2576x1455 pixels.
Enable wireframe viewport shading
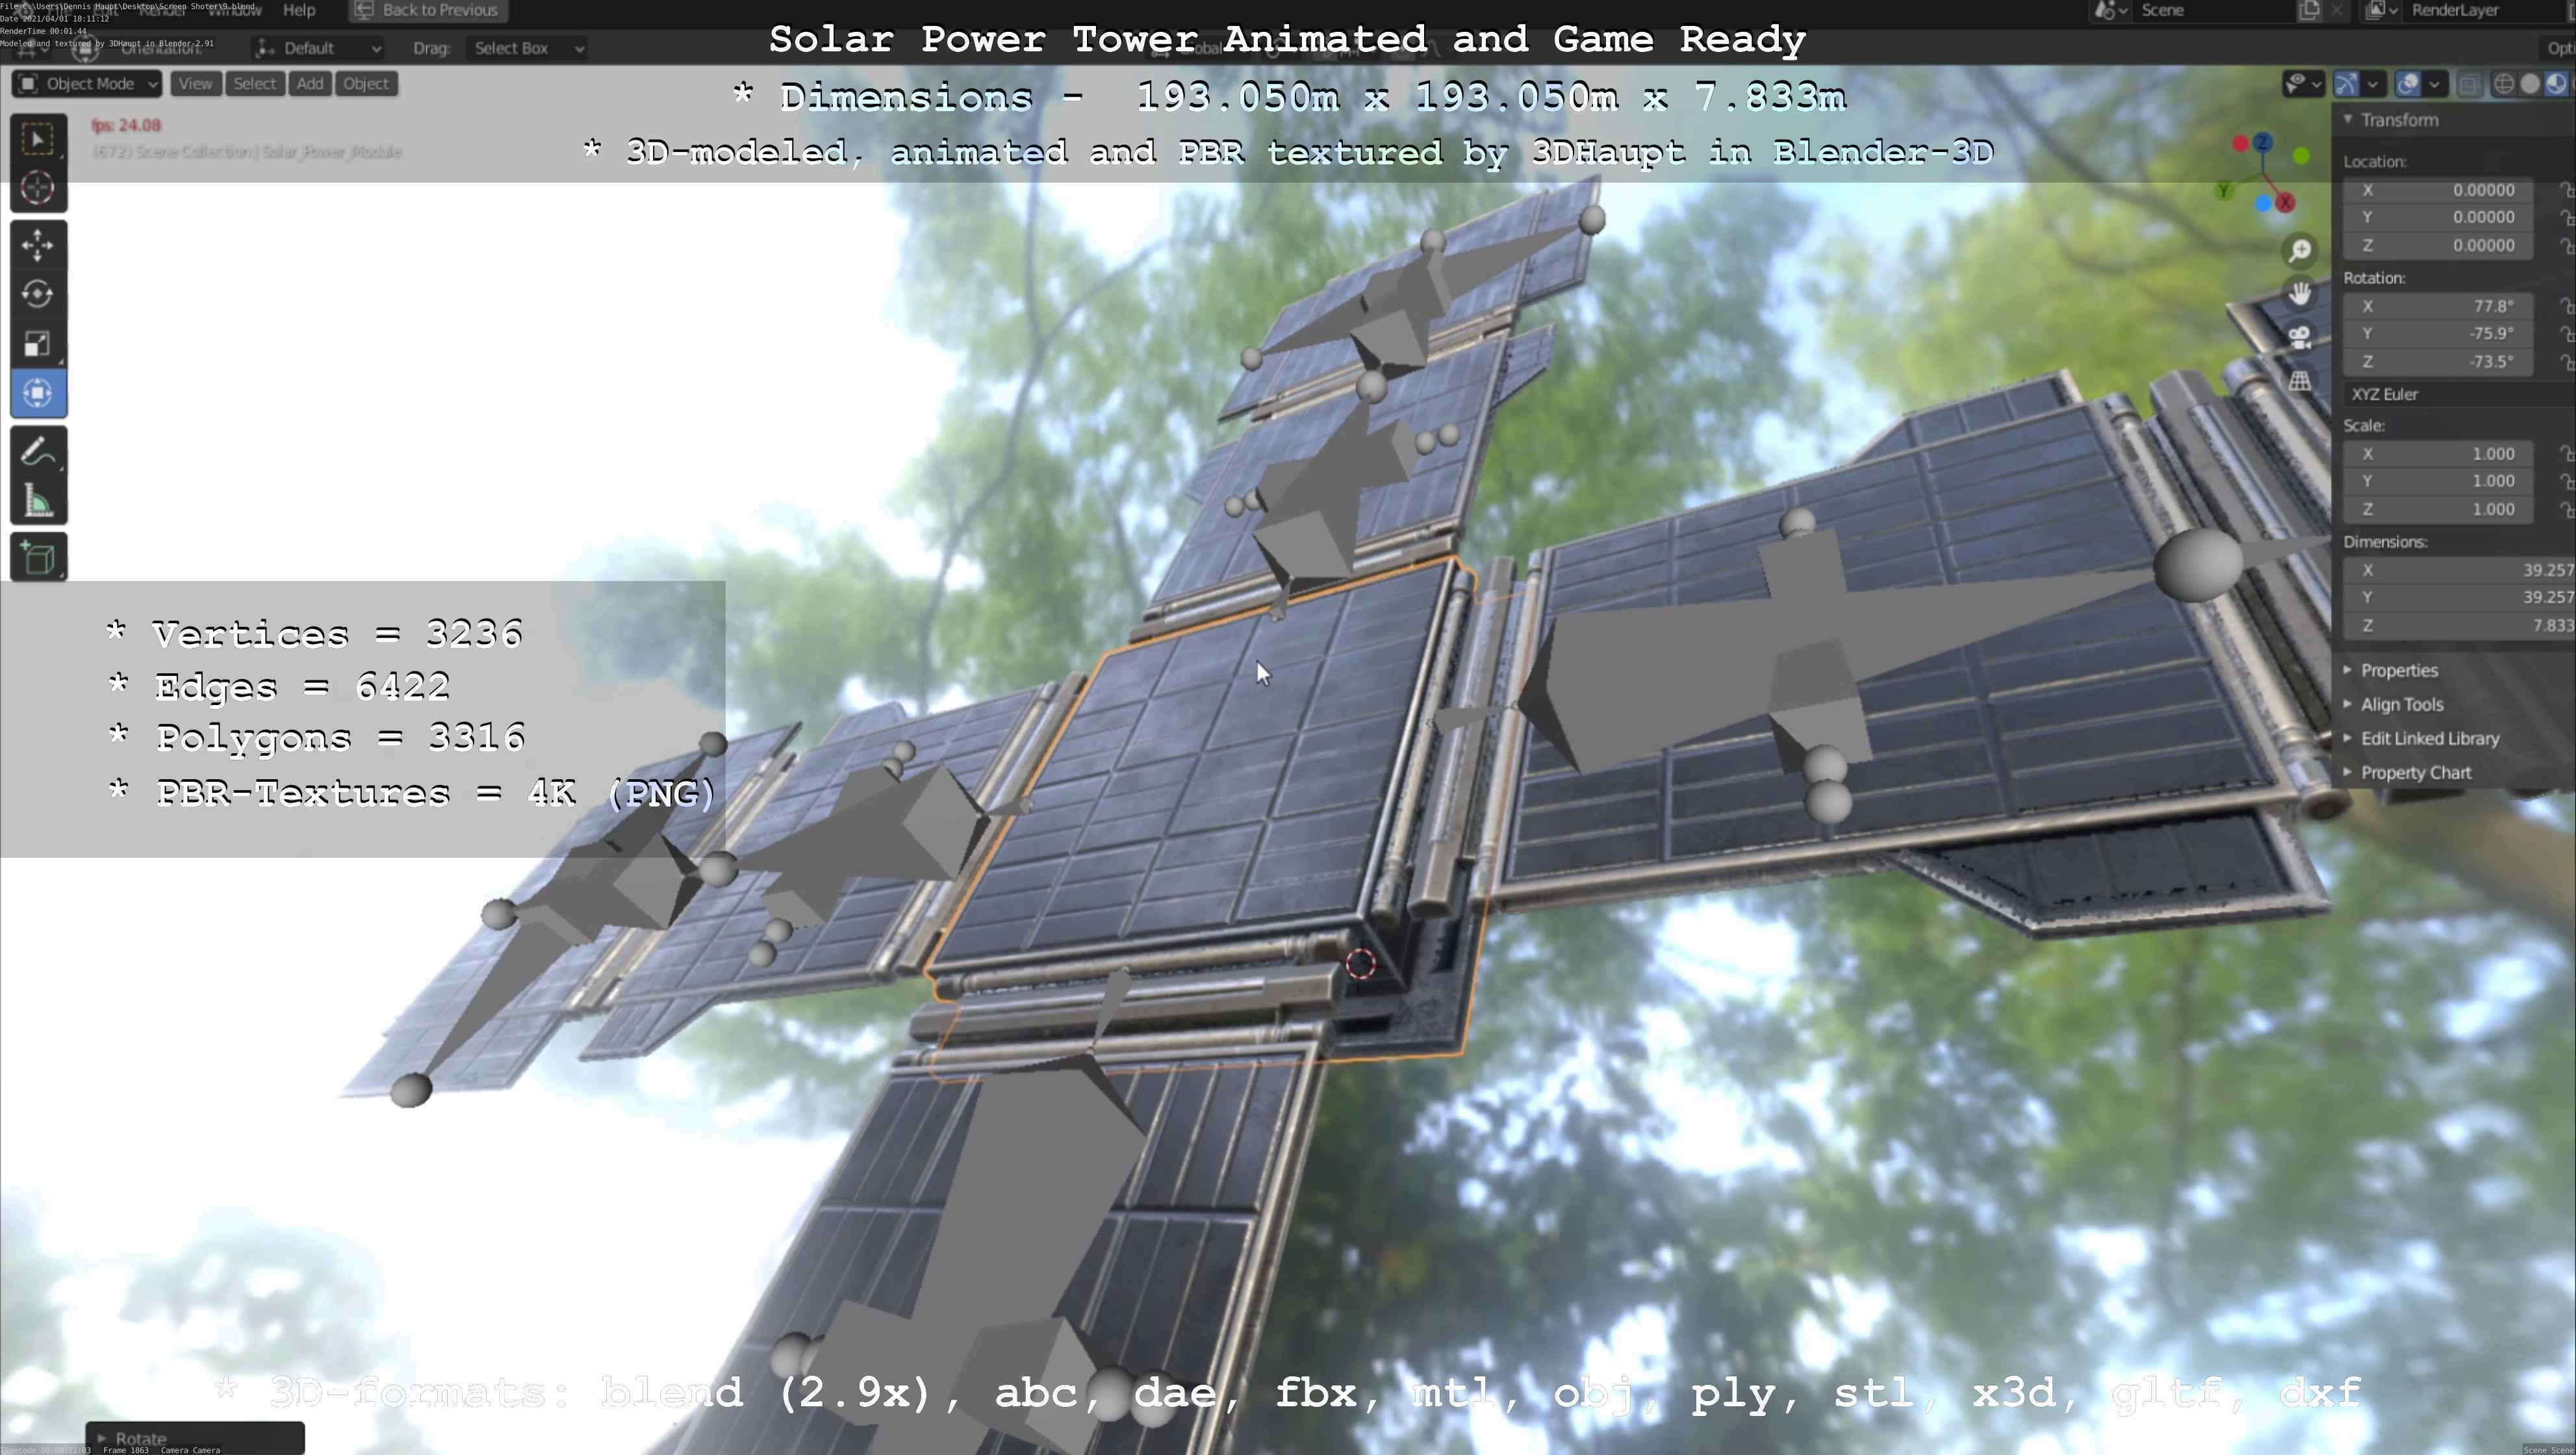(x=2504, y=84)
